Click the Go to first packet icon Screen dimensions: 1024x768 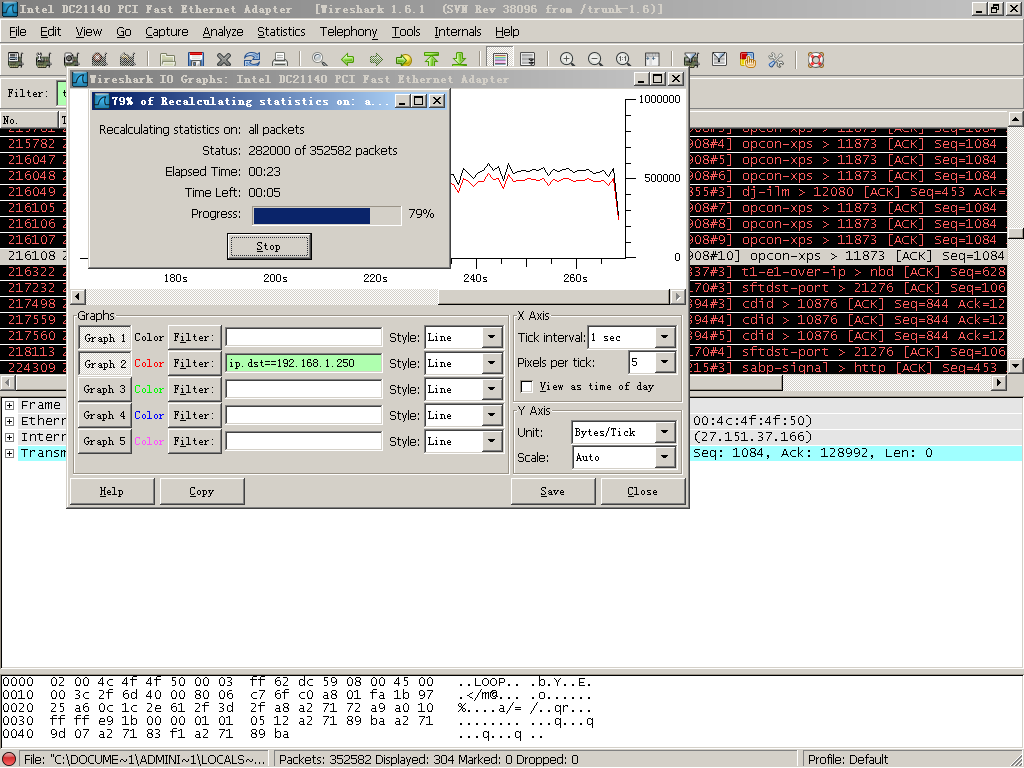click(x=432, y=60)
